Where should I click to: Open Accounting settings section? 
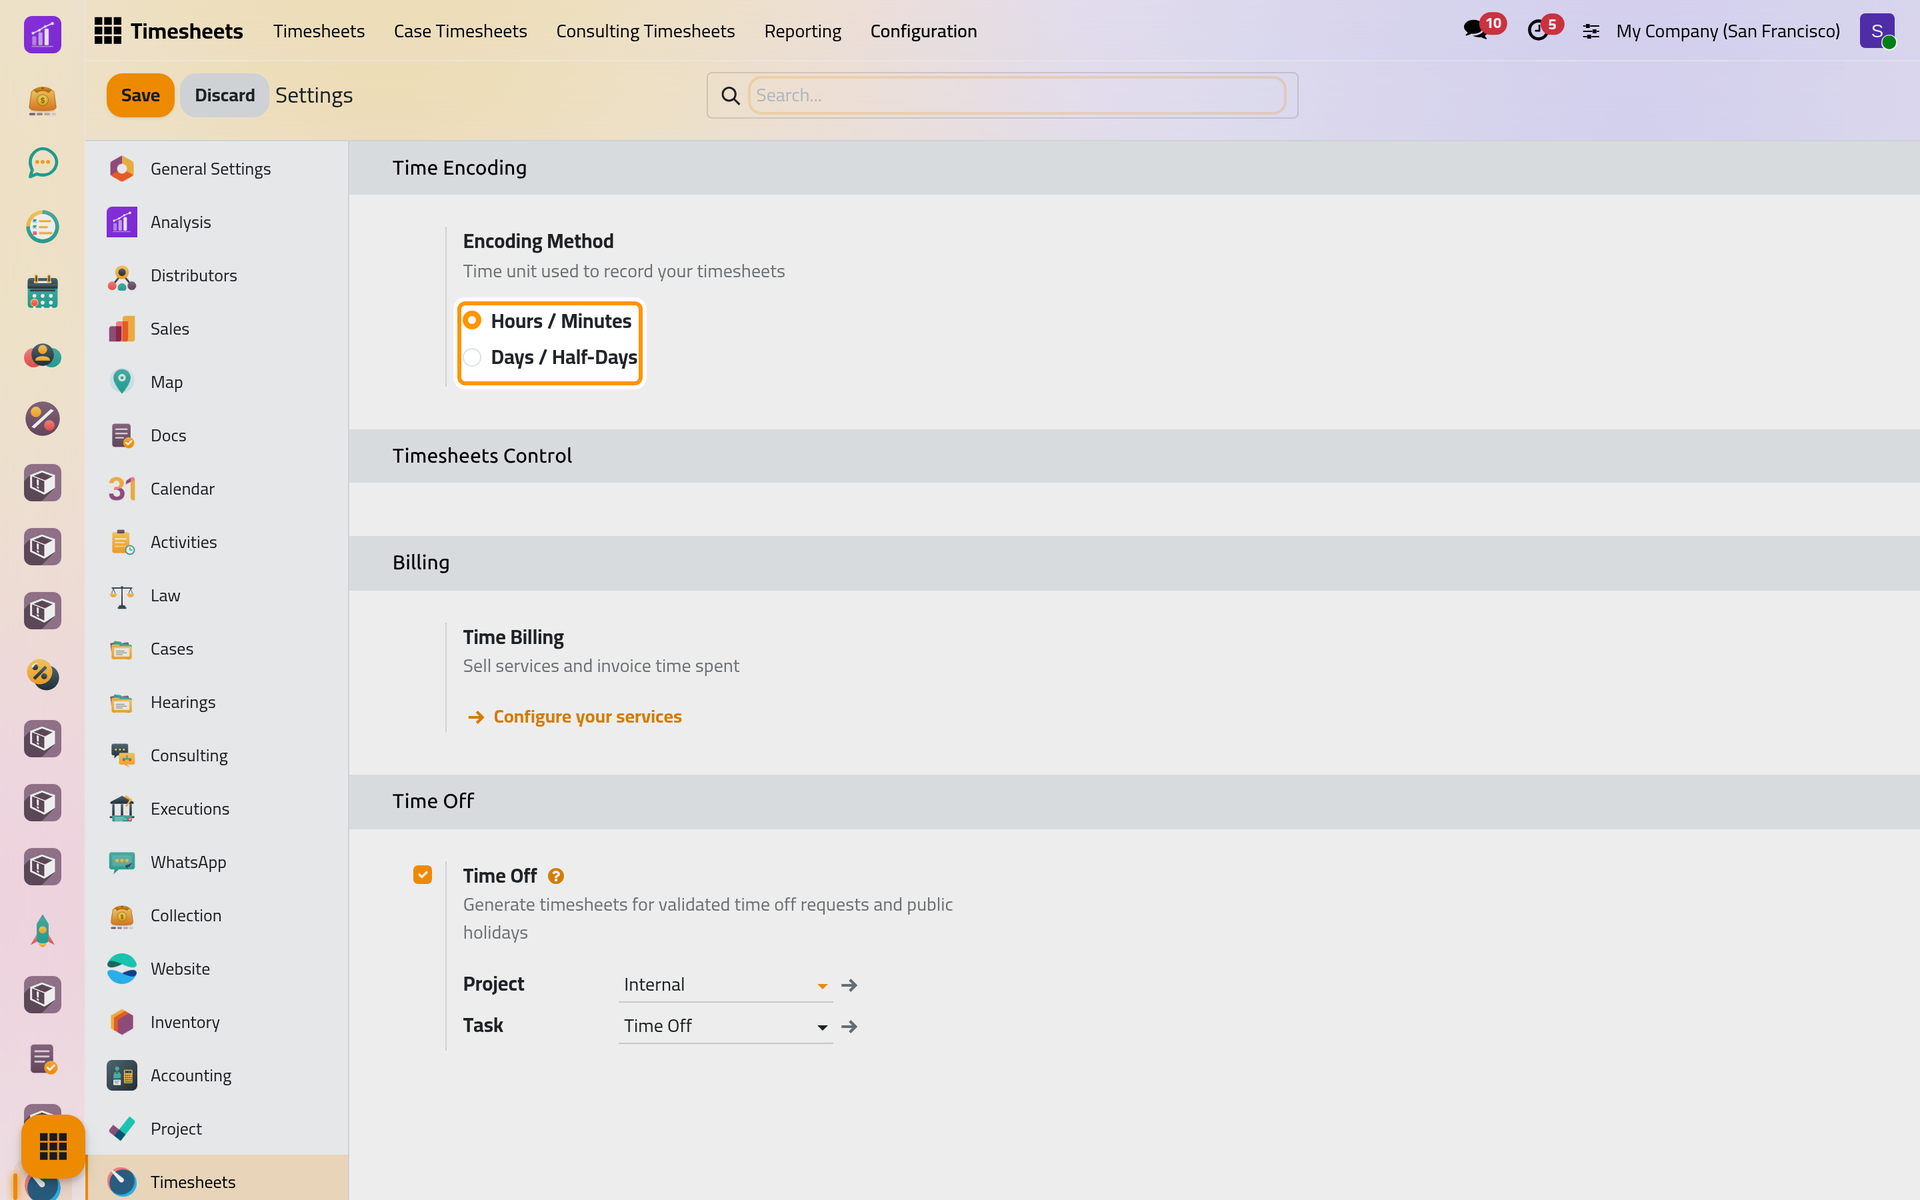point(217,1075)
